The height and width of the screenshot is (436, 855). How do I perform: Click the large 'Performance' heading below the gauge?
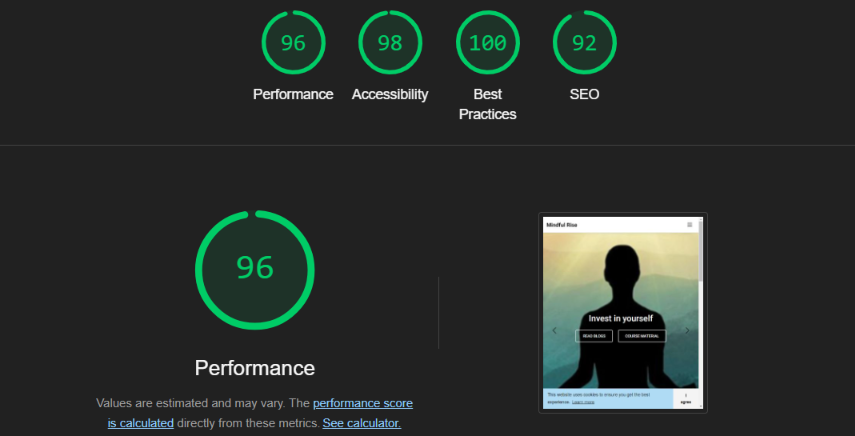[x=255, y=368]
